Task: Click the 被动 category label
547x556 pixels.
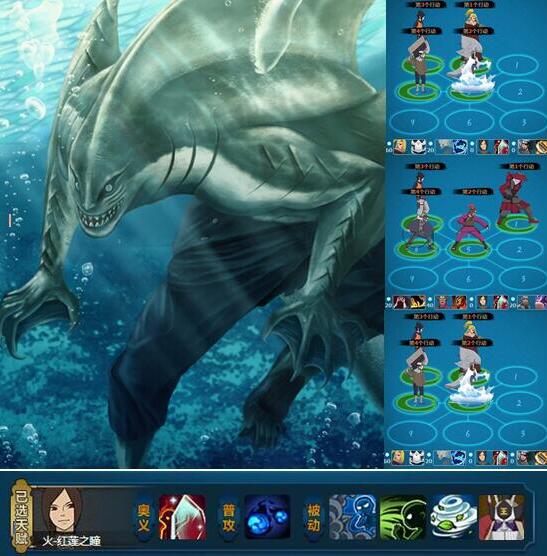Action: pyautogui.click(x=313, y=518)
